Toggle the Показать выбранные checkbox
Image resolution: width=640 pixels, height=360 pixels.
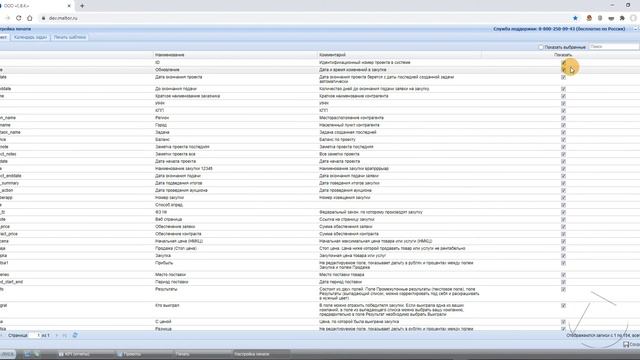pos(541,47)
